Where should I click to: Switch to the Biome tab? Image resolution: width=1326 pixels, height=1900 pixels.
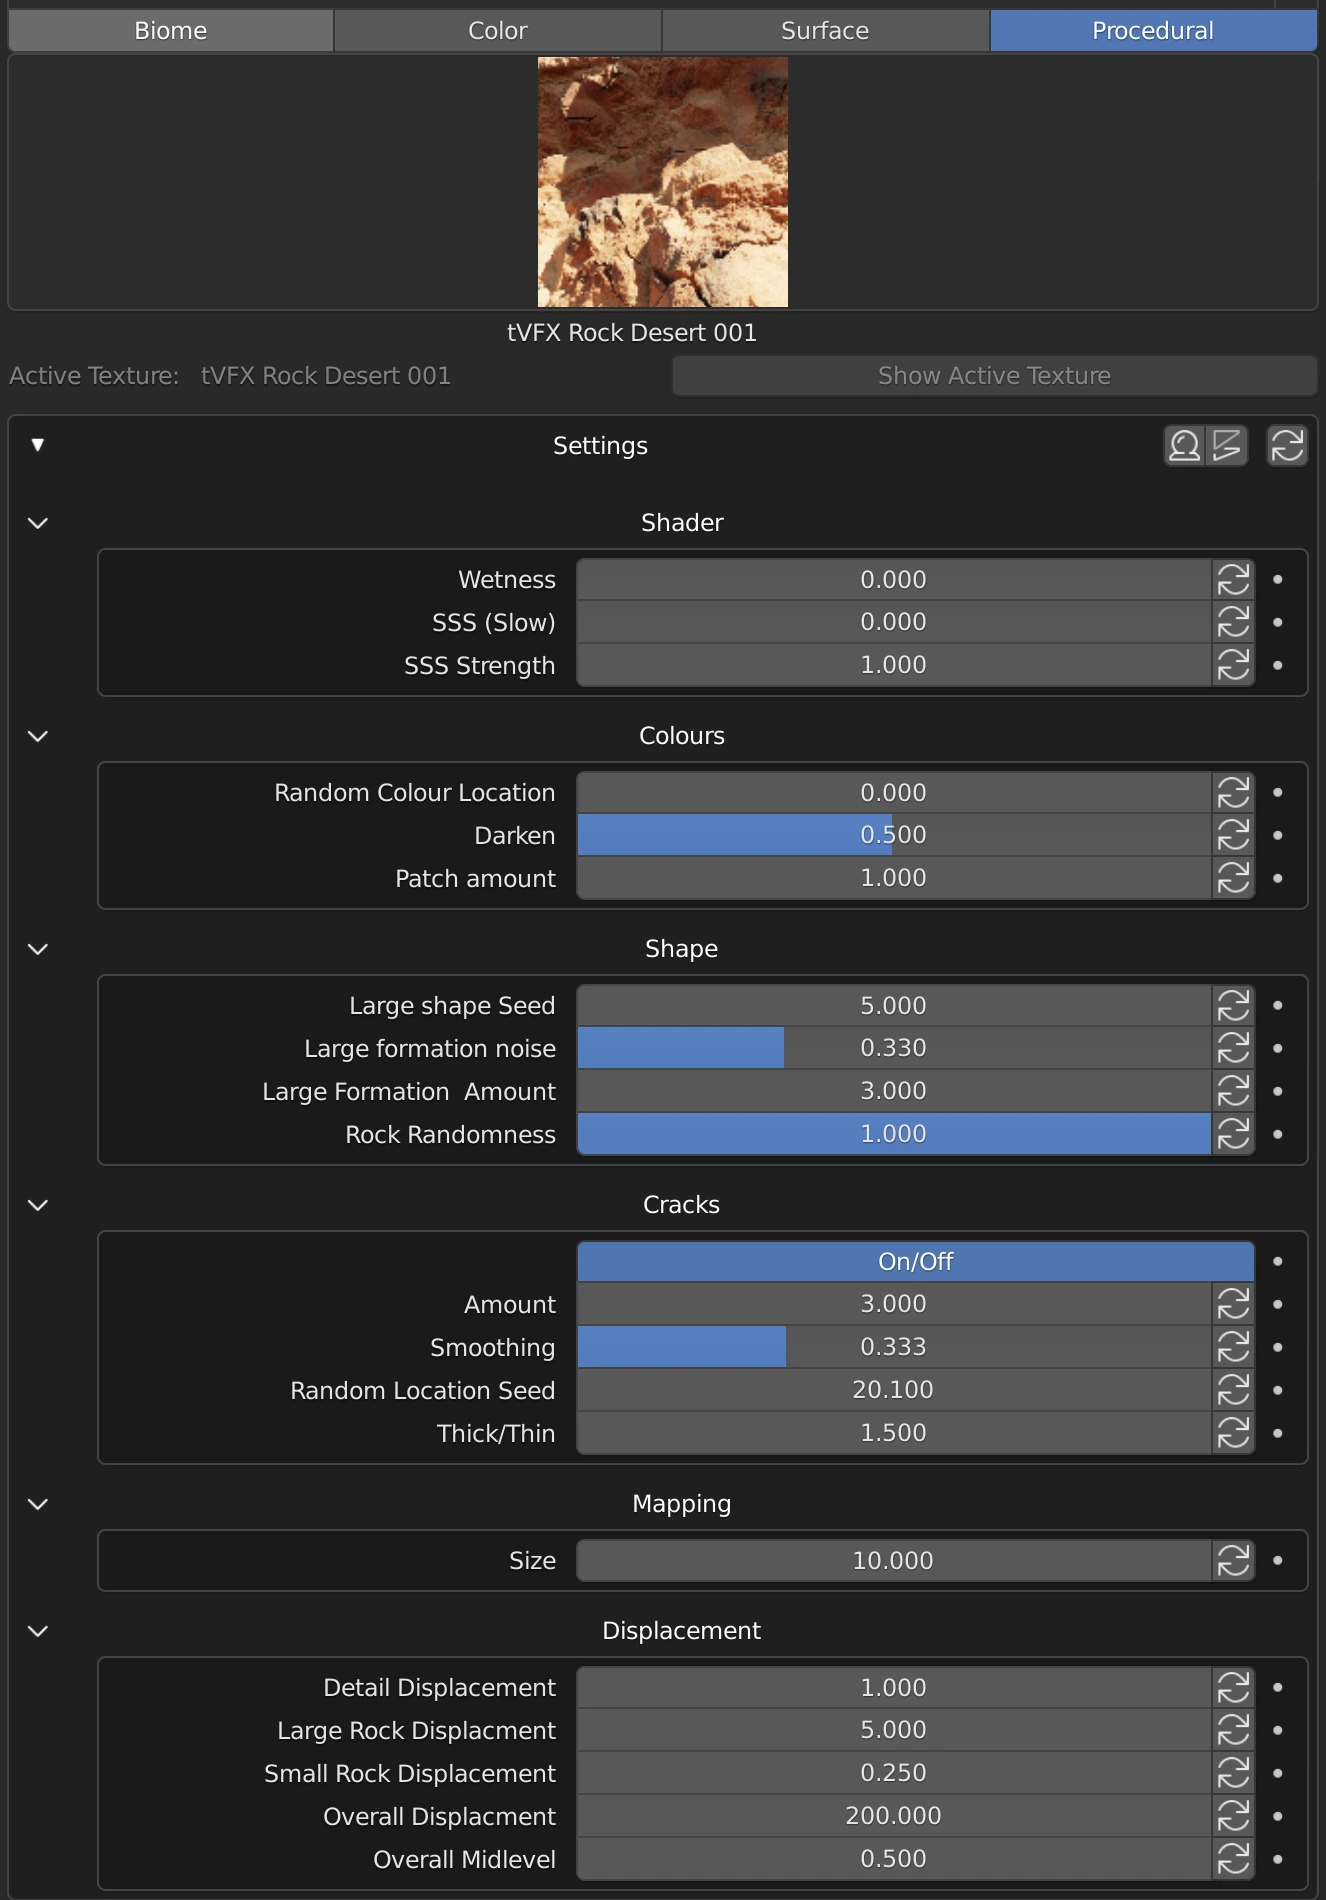171,31
